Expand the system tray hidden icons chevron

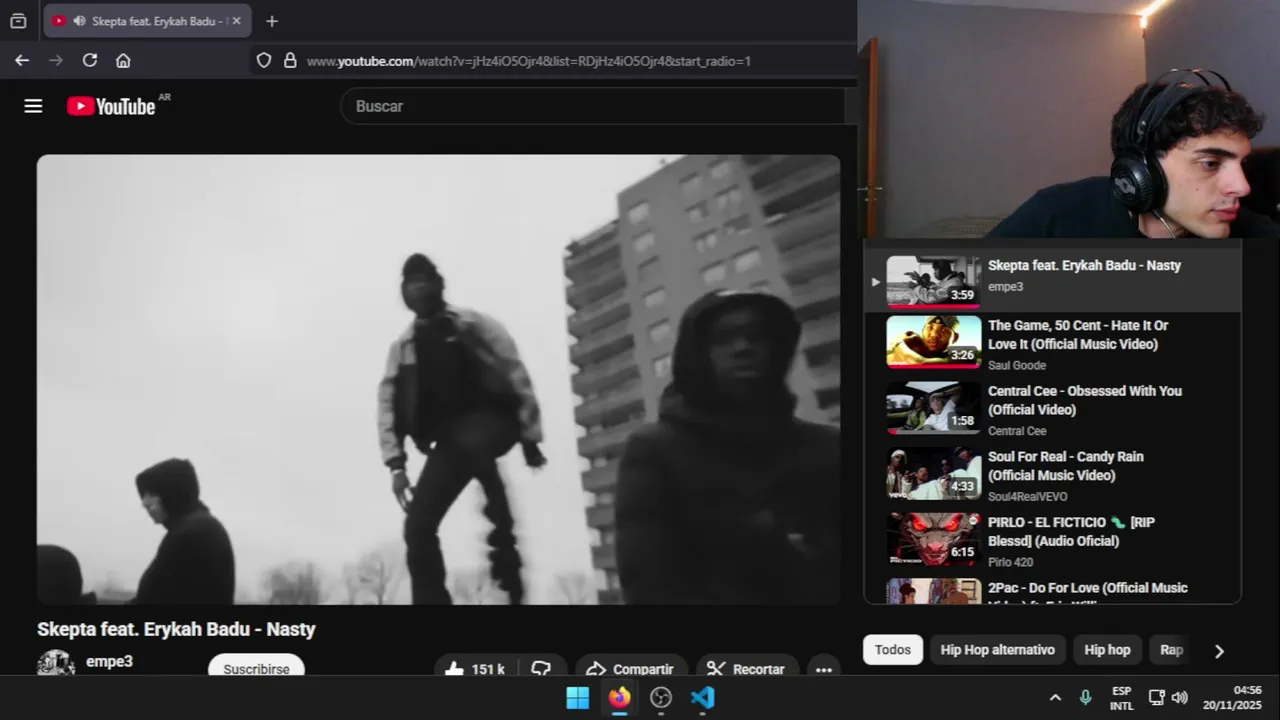[x=1055, y=698]
